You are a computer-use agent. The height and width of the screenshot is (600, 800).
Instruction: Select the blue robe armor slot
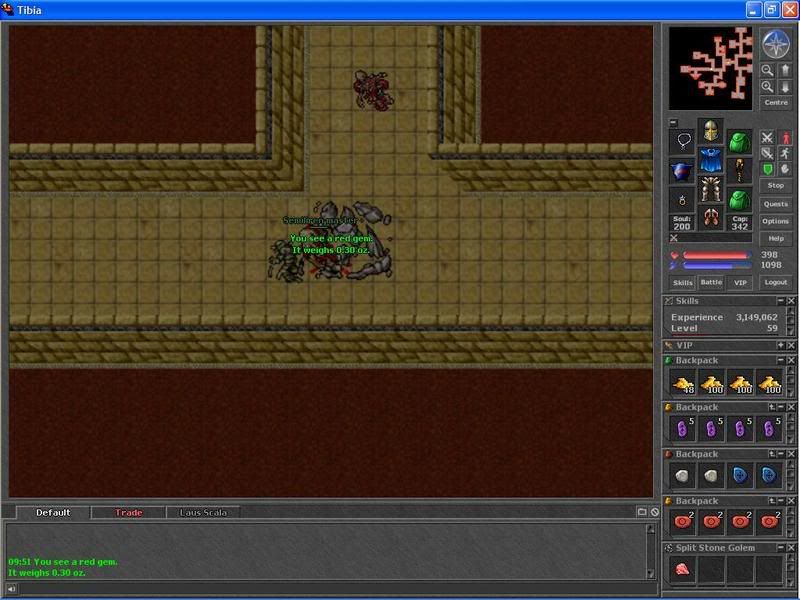point(711,160)
